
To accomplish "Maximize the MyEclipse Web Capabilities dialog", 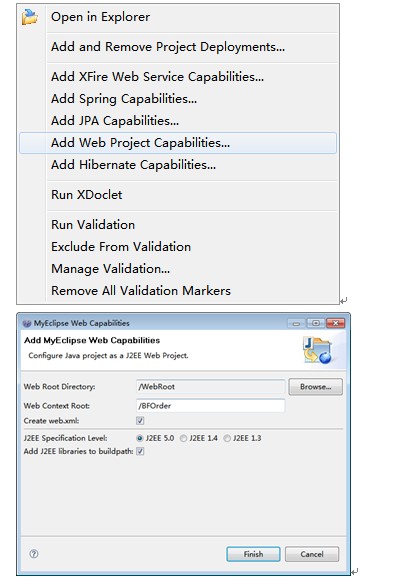I will [x=315, y=323].
